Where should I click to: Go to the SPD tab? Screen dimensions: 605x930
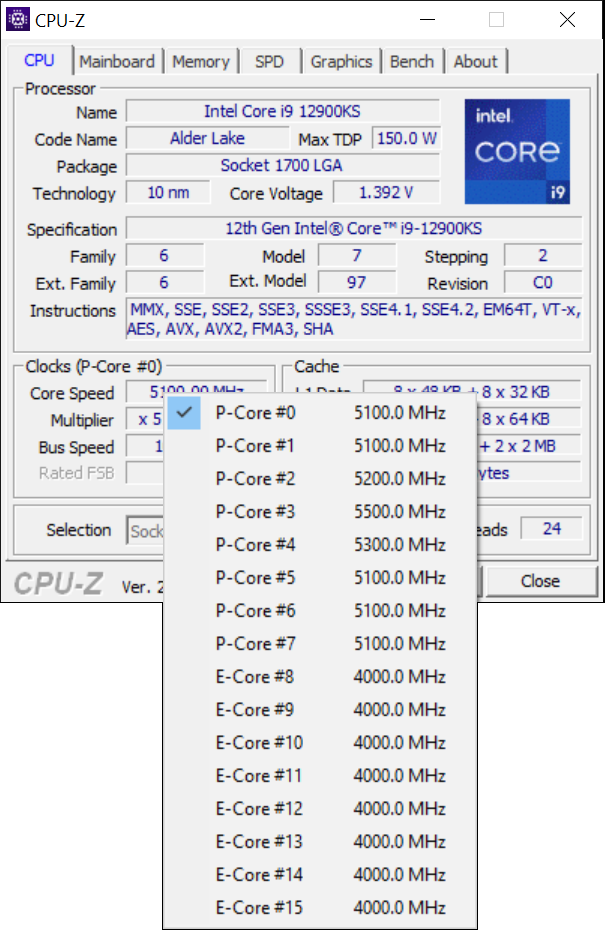coord(269,61)
